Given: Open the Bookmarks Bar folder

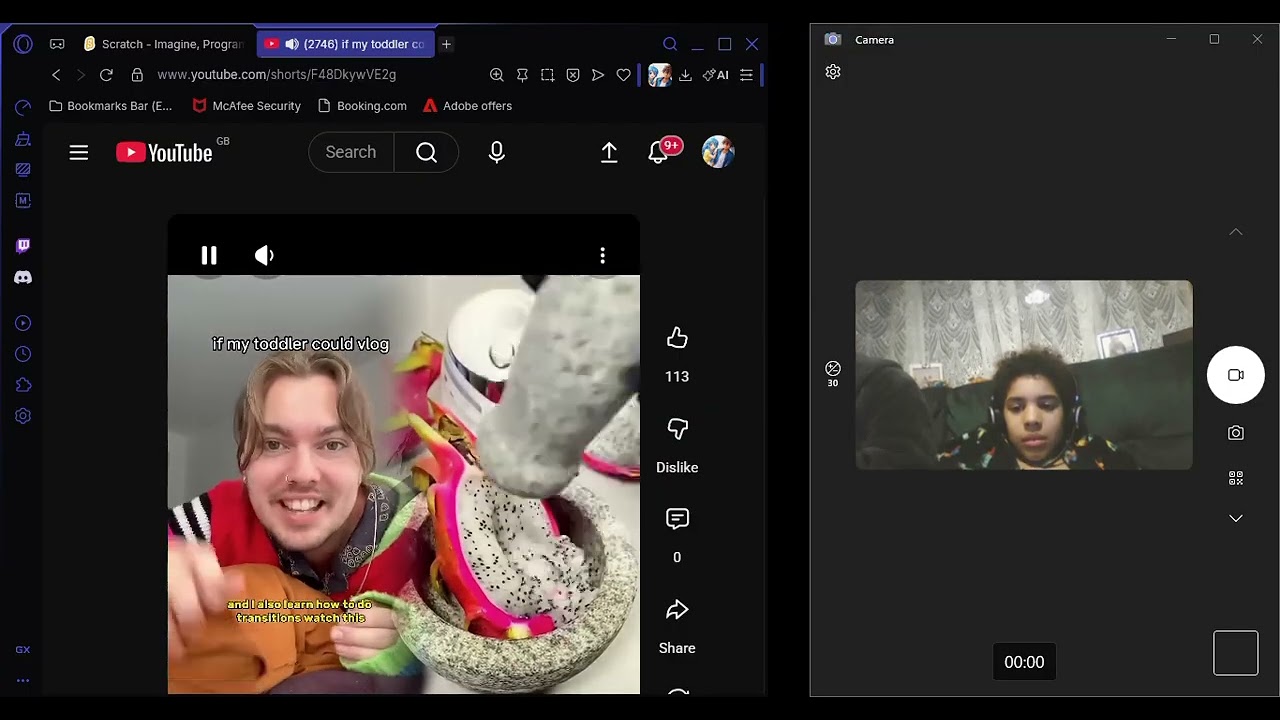Looking at the screenshot, I should click(x=110, y=106).
